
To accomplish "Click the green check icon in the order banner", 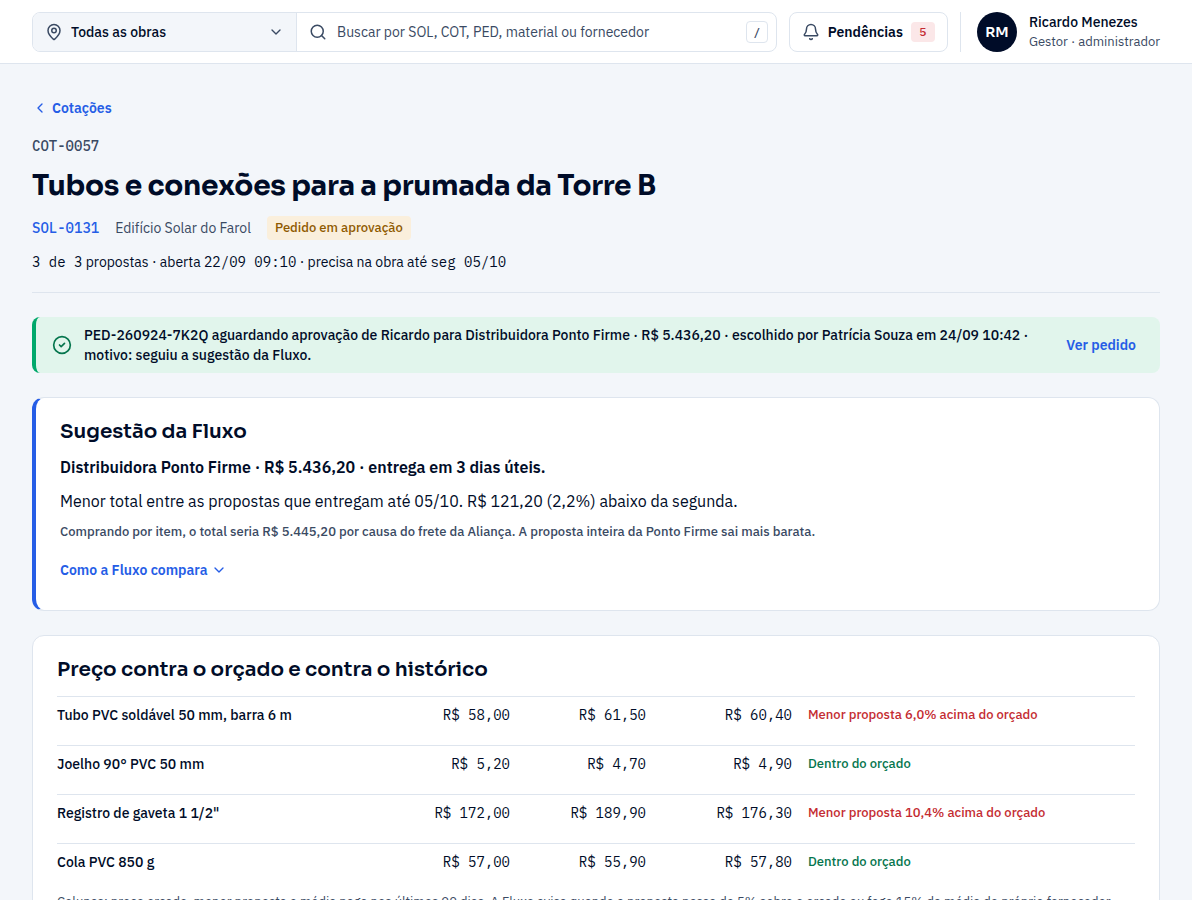I will pos(62,345).
